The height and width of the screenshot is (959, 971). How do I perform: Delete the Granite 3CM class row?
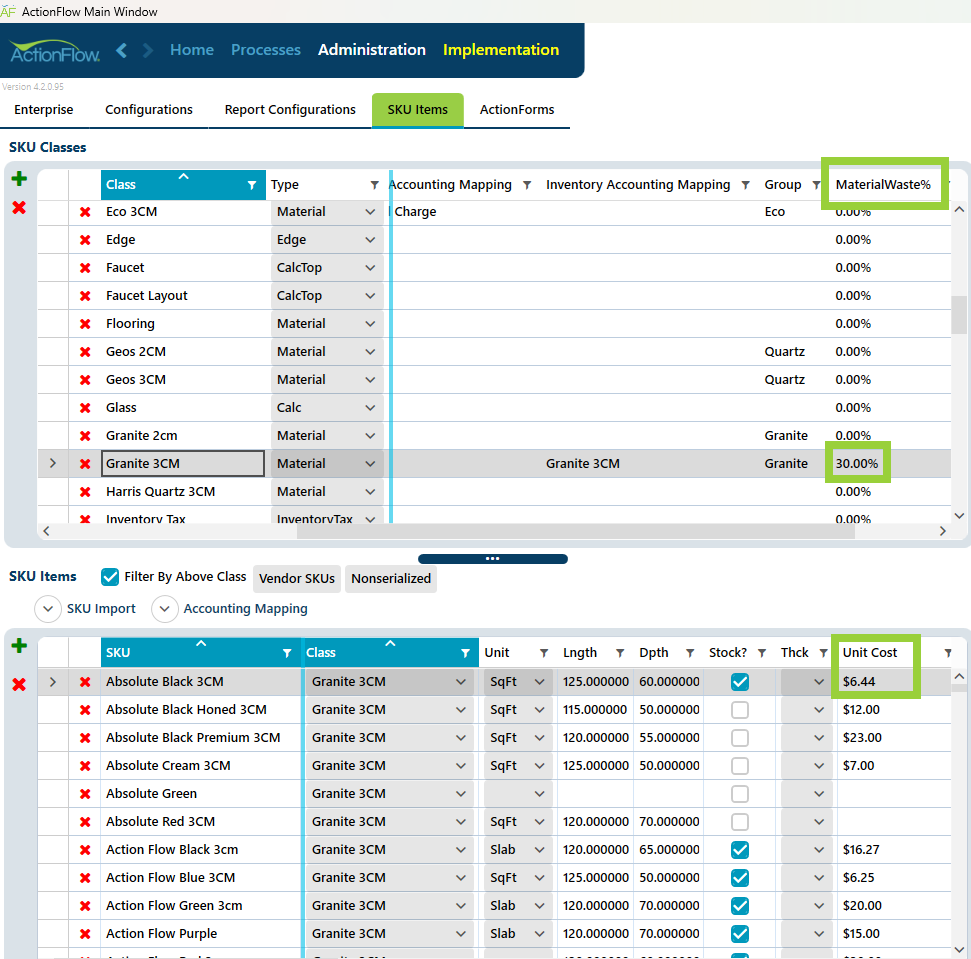(x=85, y=464)
